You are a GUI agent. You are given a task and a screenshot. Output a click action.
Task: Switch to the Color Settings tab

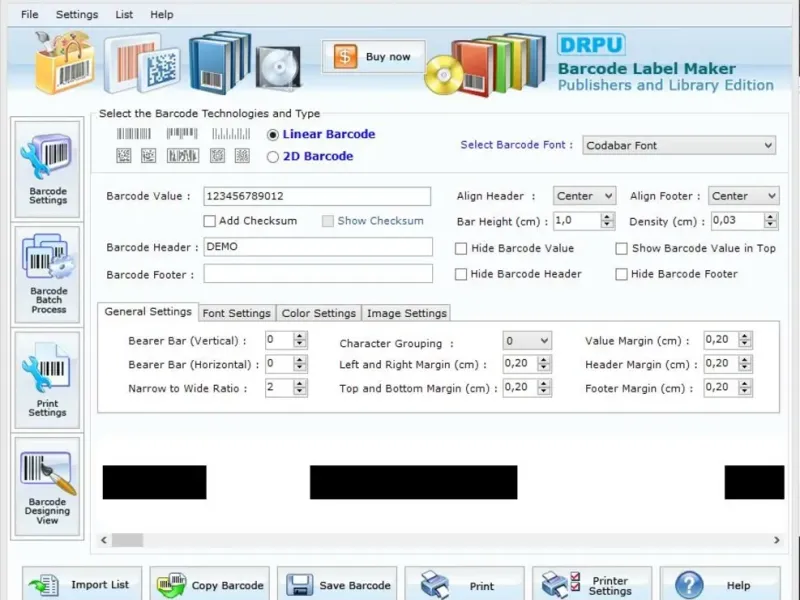point(319,313)
